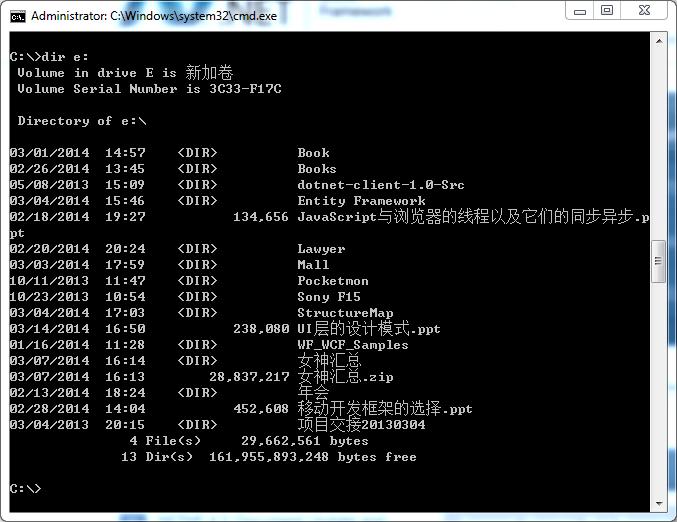Click the scrollbar down arrow
Image resolution: width=677 pixels, height=522 pixels.
(x=659, y=504)
